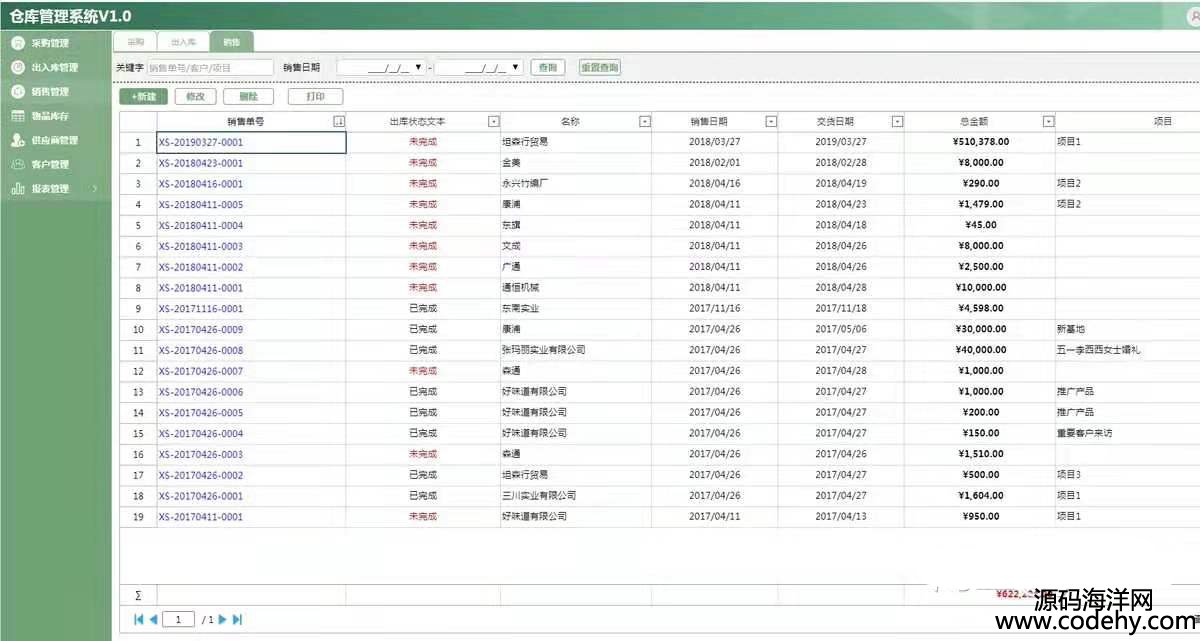Click the +新建 button
Screen dimensions: 1200x641
(x=144, y=96)
